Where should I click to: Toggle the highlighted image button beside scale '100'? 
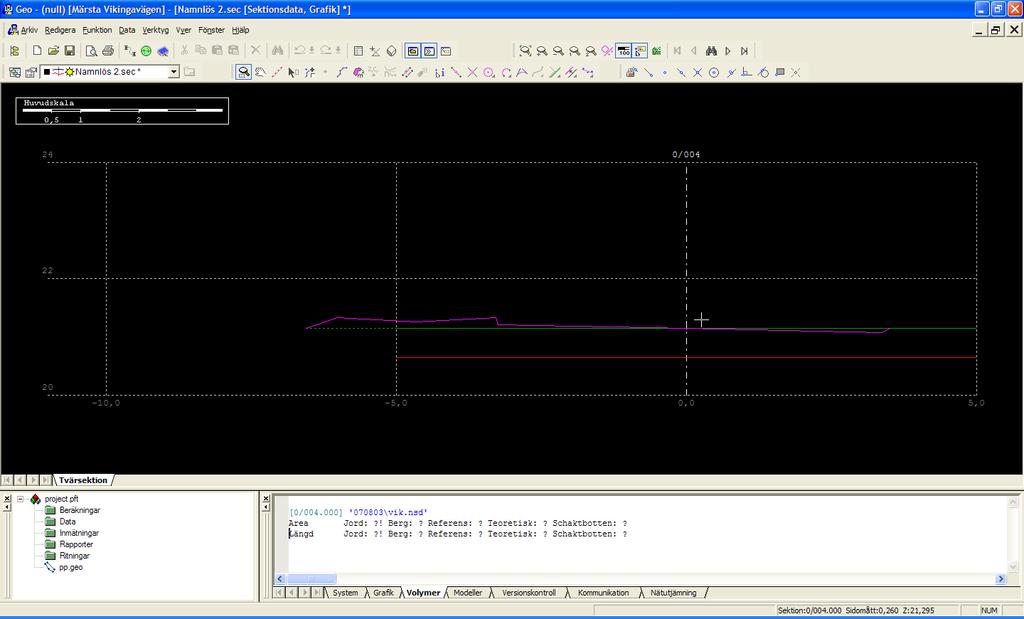pos(640,51)
